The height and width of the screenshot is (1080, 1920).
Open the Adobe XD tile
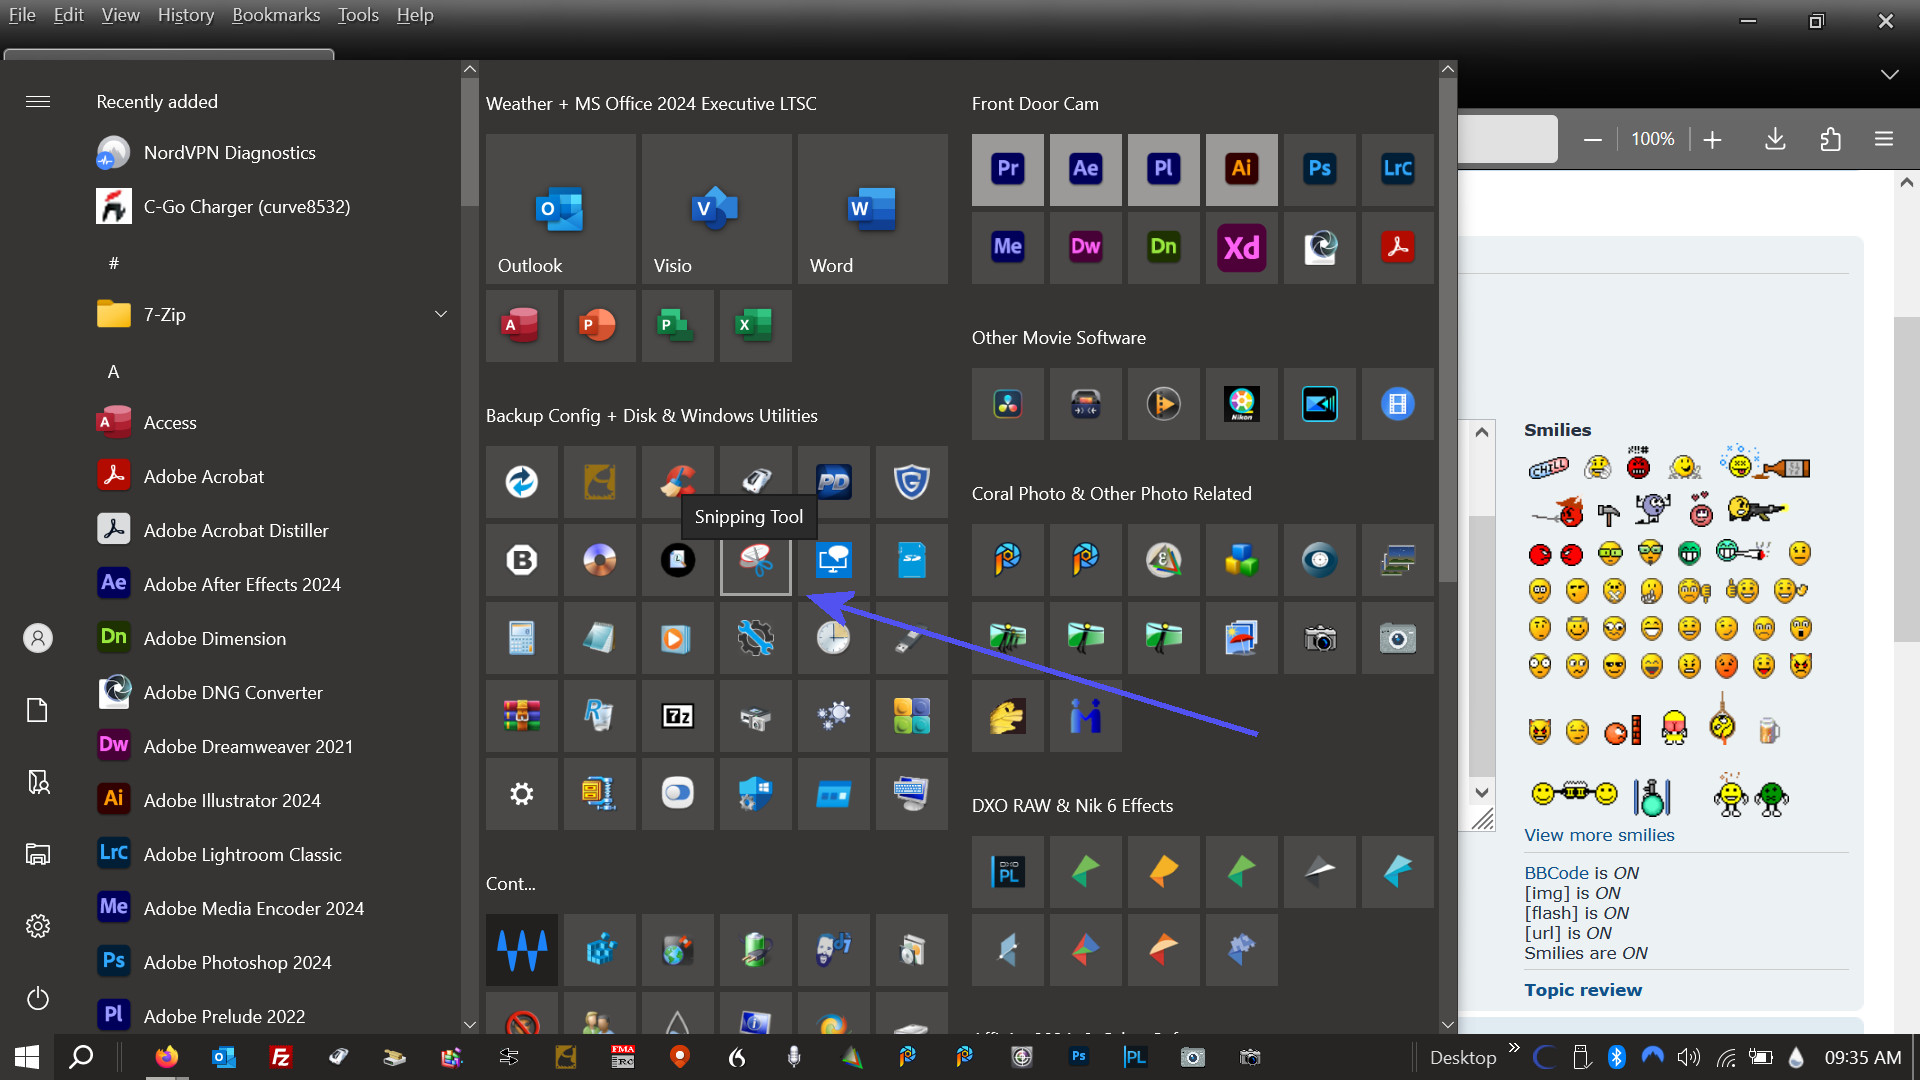pos(1242,247)
